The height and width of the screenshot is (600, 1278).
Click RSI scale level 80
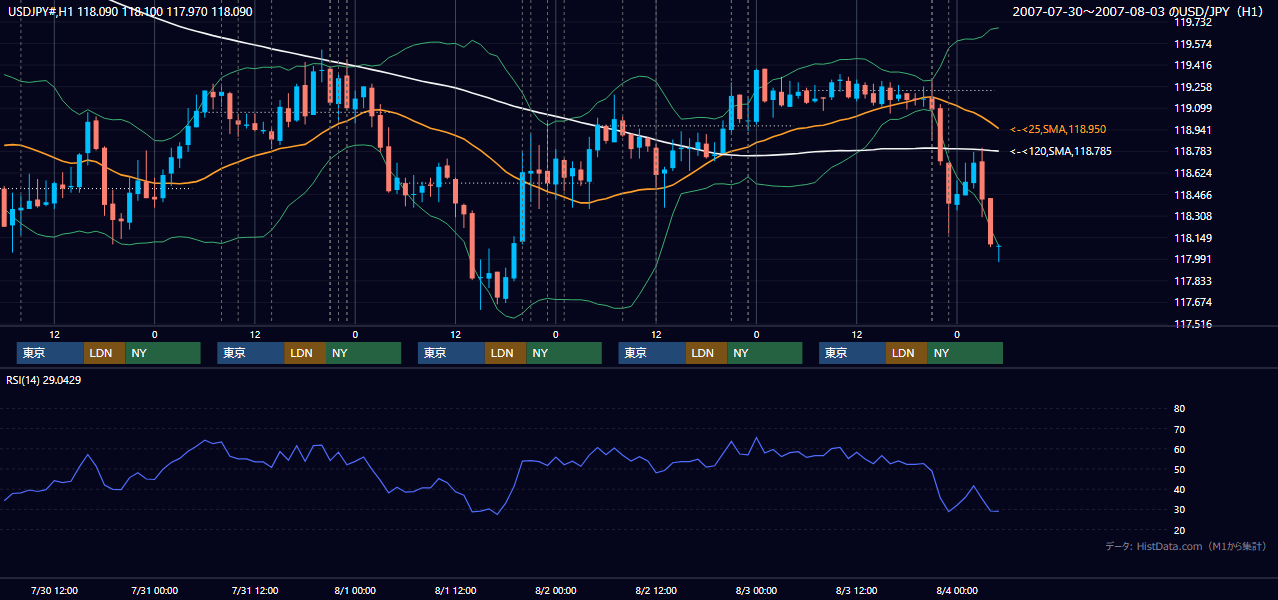1179,409
